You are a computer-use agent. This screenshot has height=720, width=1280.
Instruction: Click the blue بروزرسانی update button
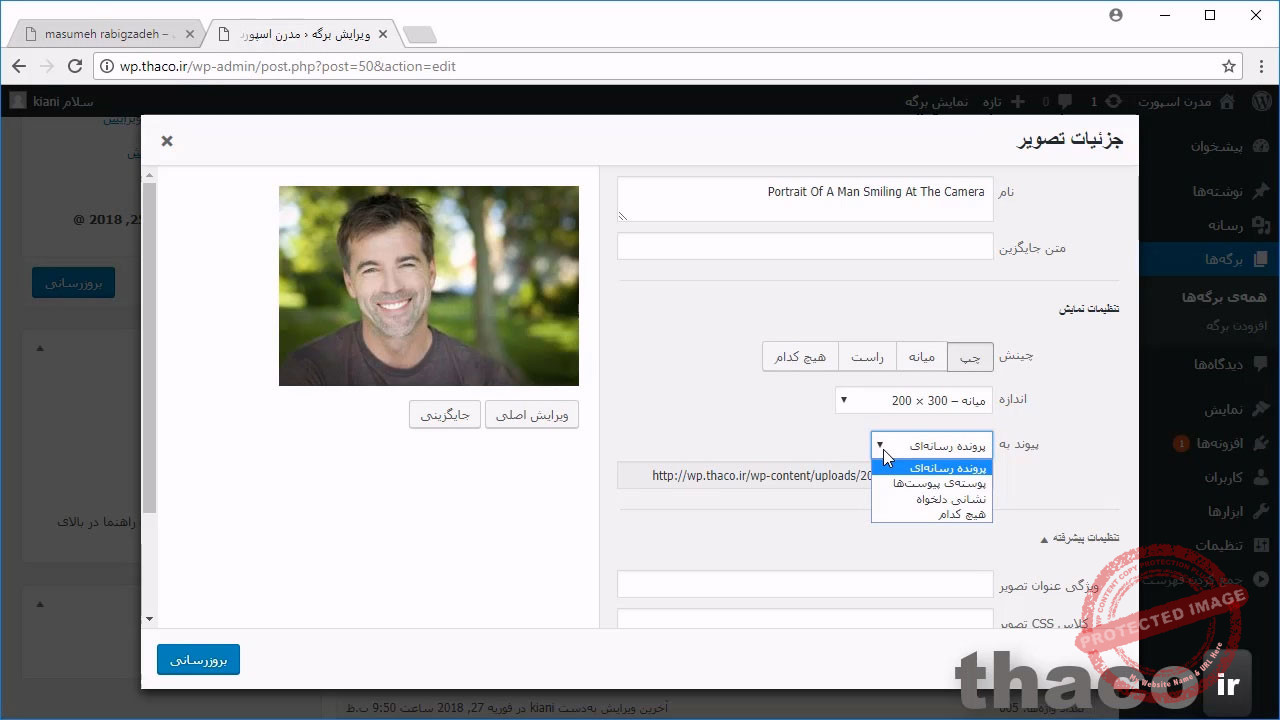[198, 659]
